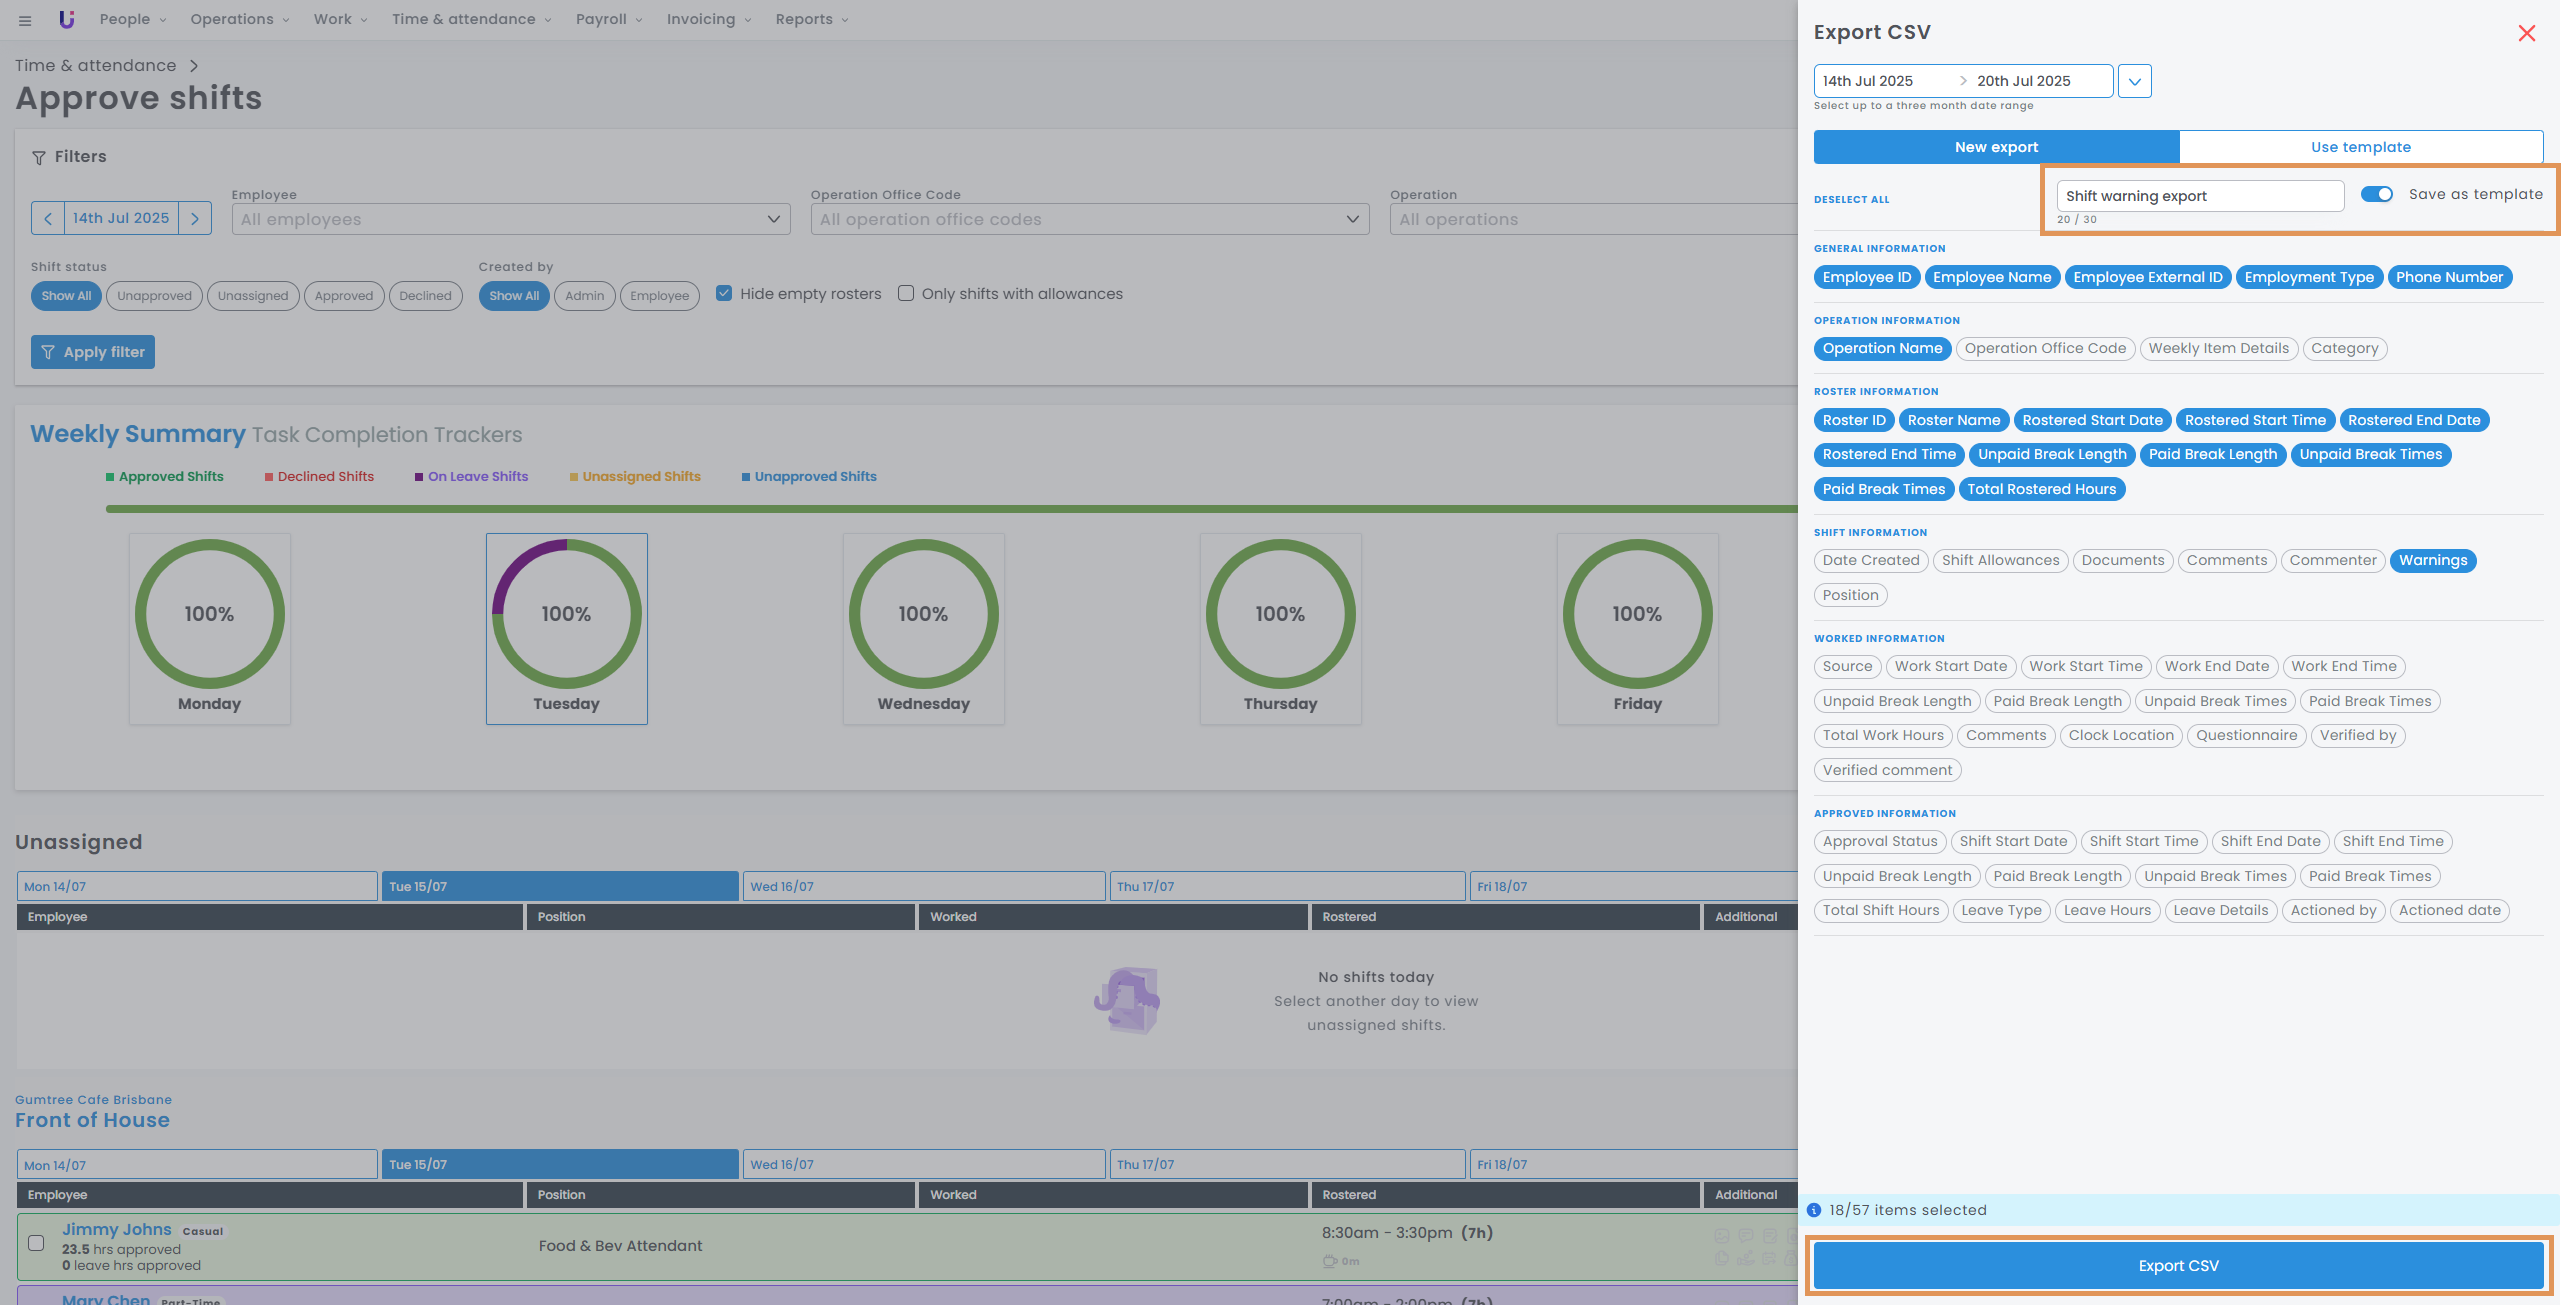This screenshot has width=2561, height=1305.
Task: Open the date range preset dropdown
Action: click(x=2134, y=81)
